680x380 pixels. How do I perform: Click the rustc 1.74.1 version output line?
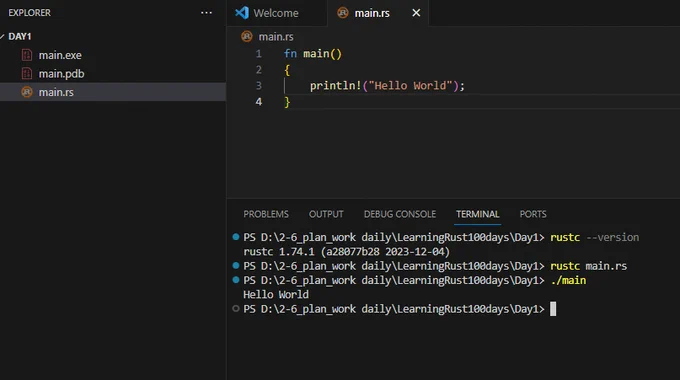(347, 252)
